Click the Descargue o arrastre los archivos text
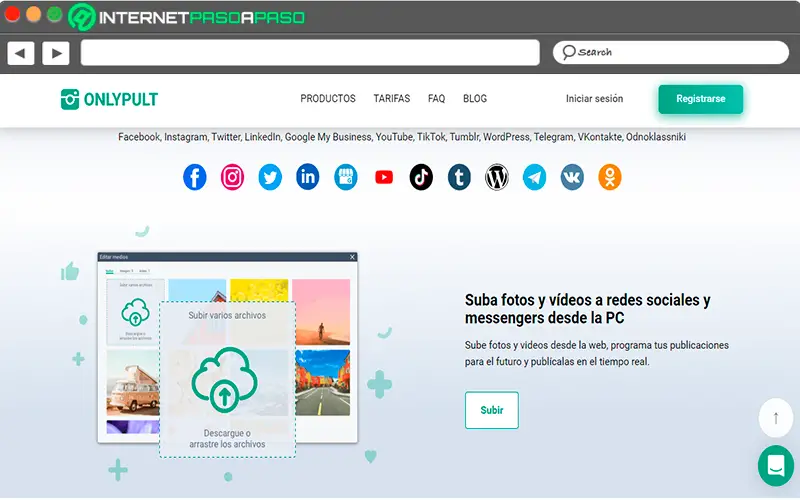This screenshot has width=800, height=500. 227,439
